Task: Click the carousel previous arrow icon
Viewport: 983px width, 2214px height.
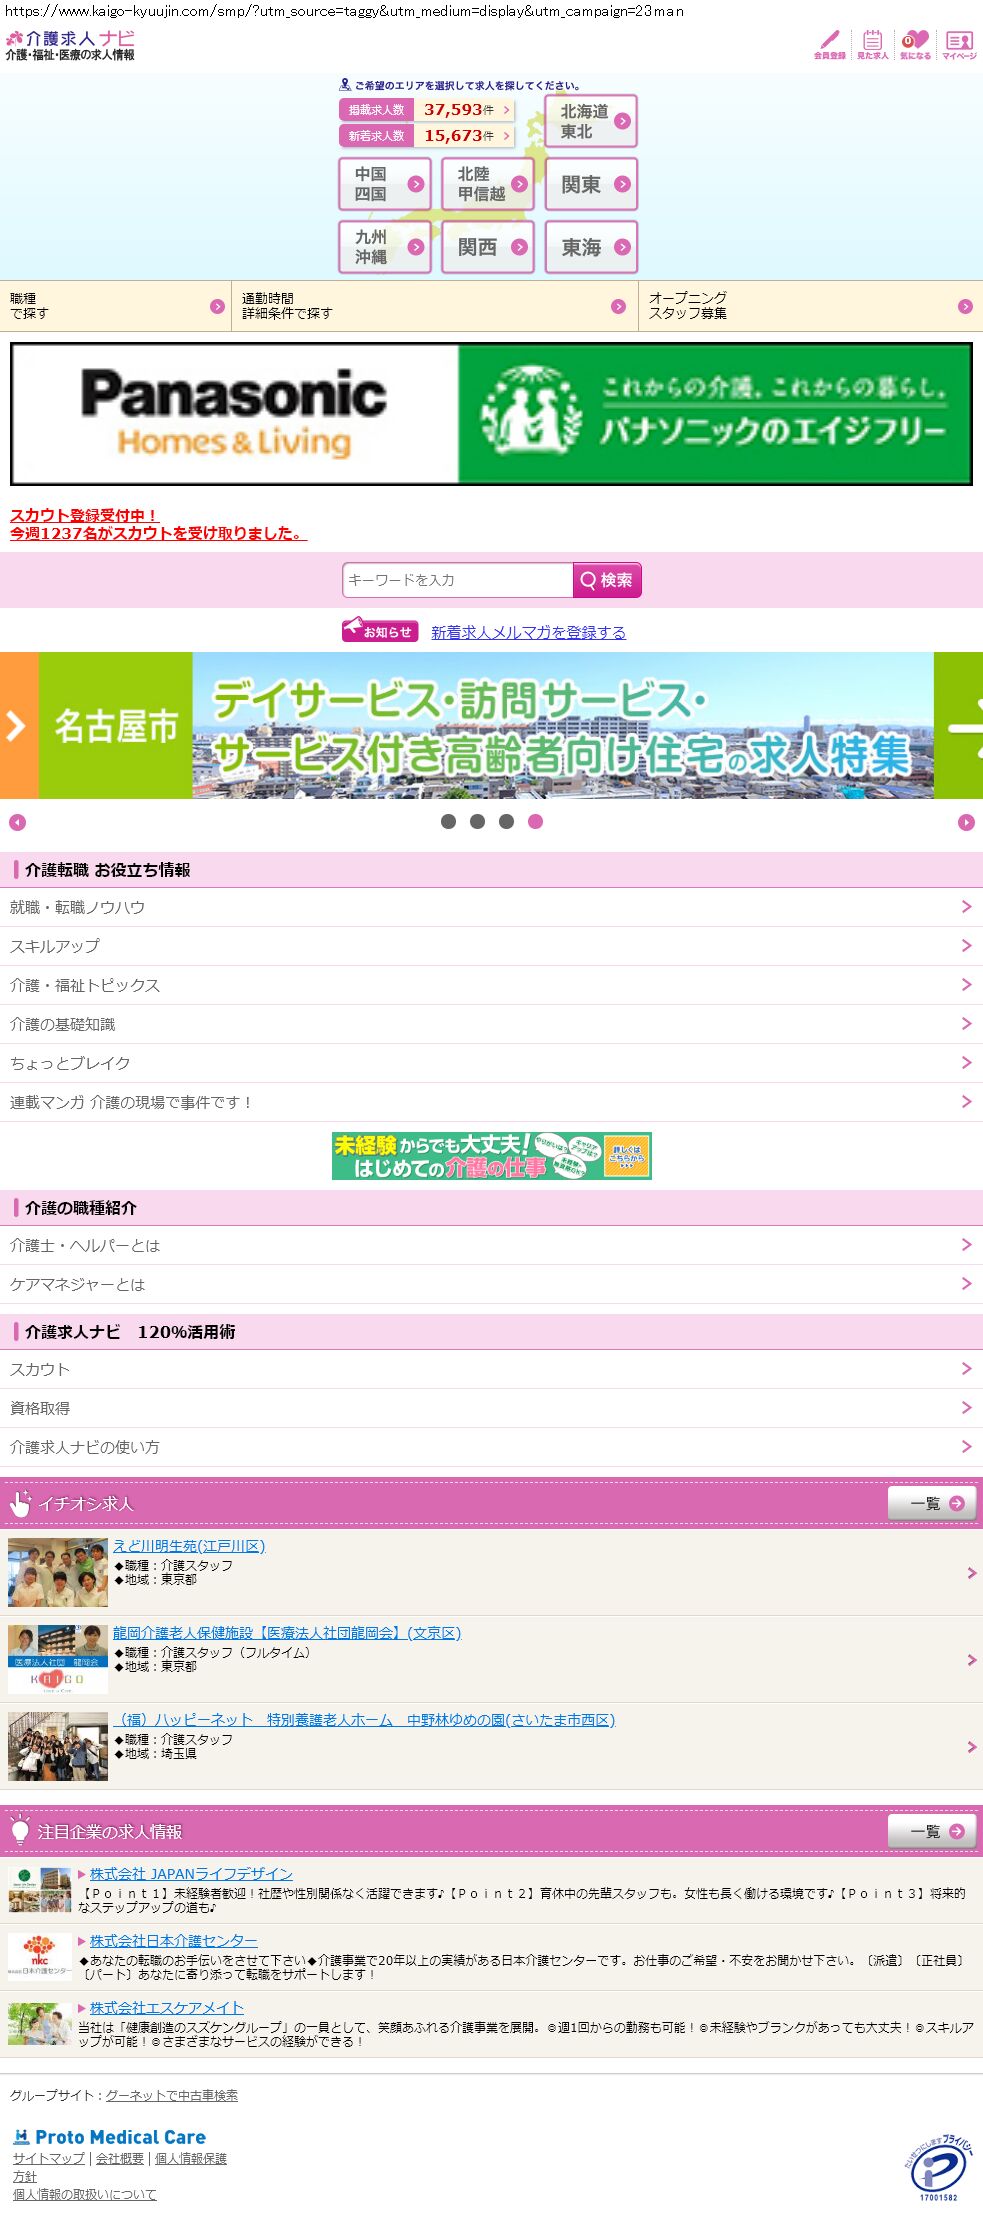Action: 17,822
